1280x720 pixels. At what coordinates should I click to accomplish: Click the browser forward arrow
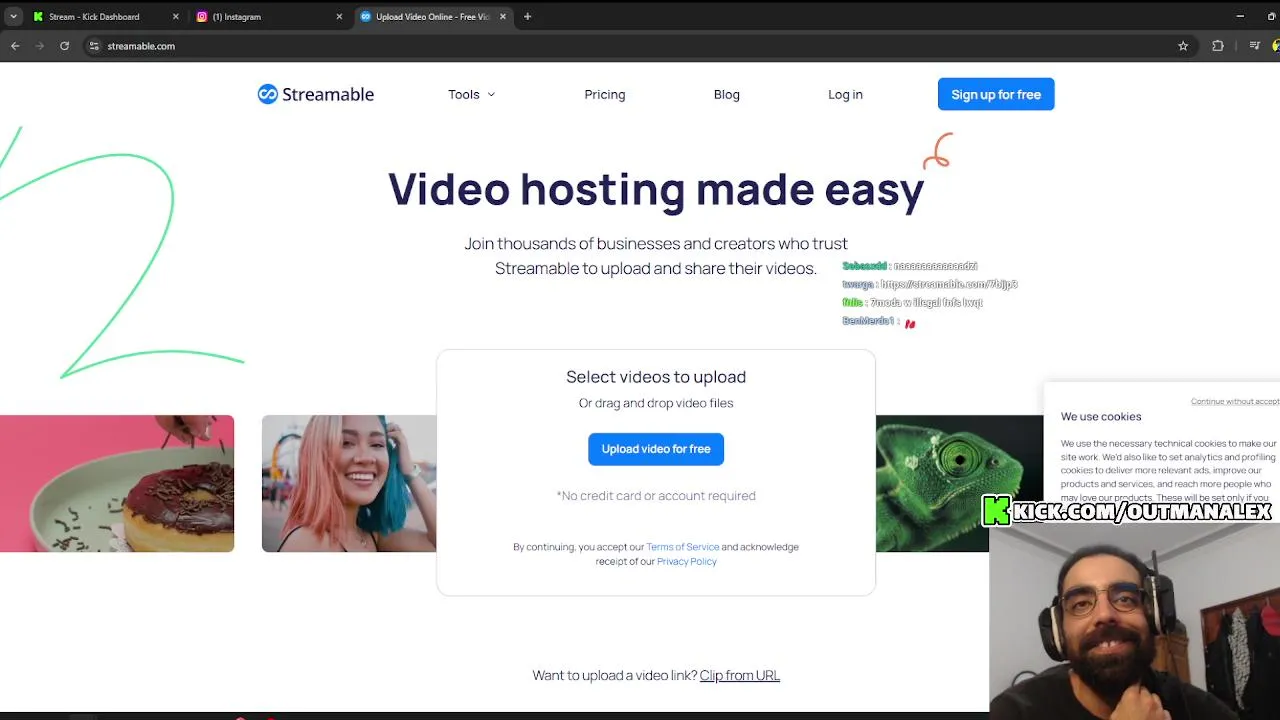(40, 46)
